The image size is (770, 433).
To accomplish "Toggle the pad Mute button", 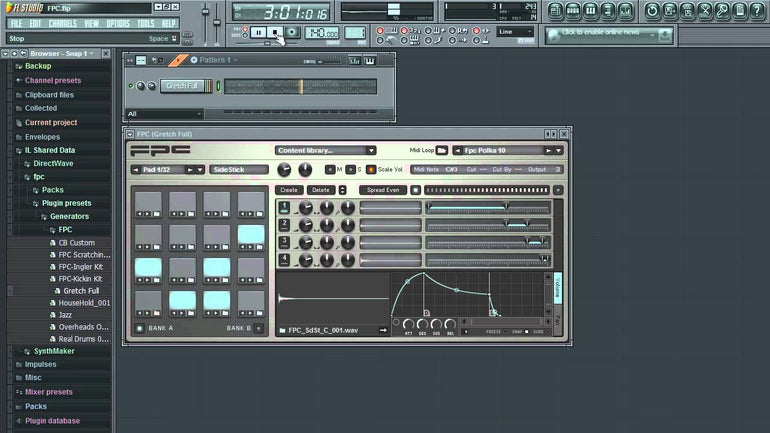I will point(330,169).
